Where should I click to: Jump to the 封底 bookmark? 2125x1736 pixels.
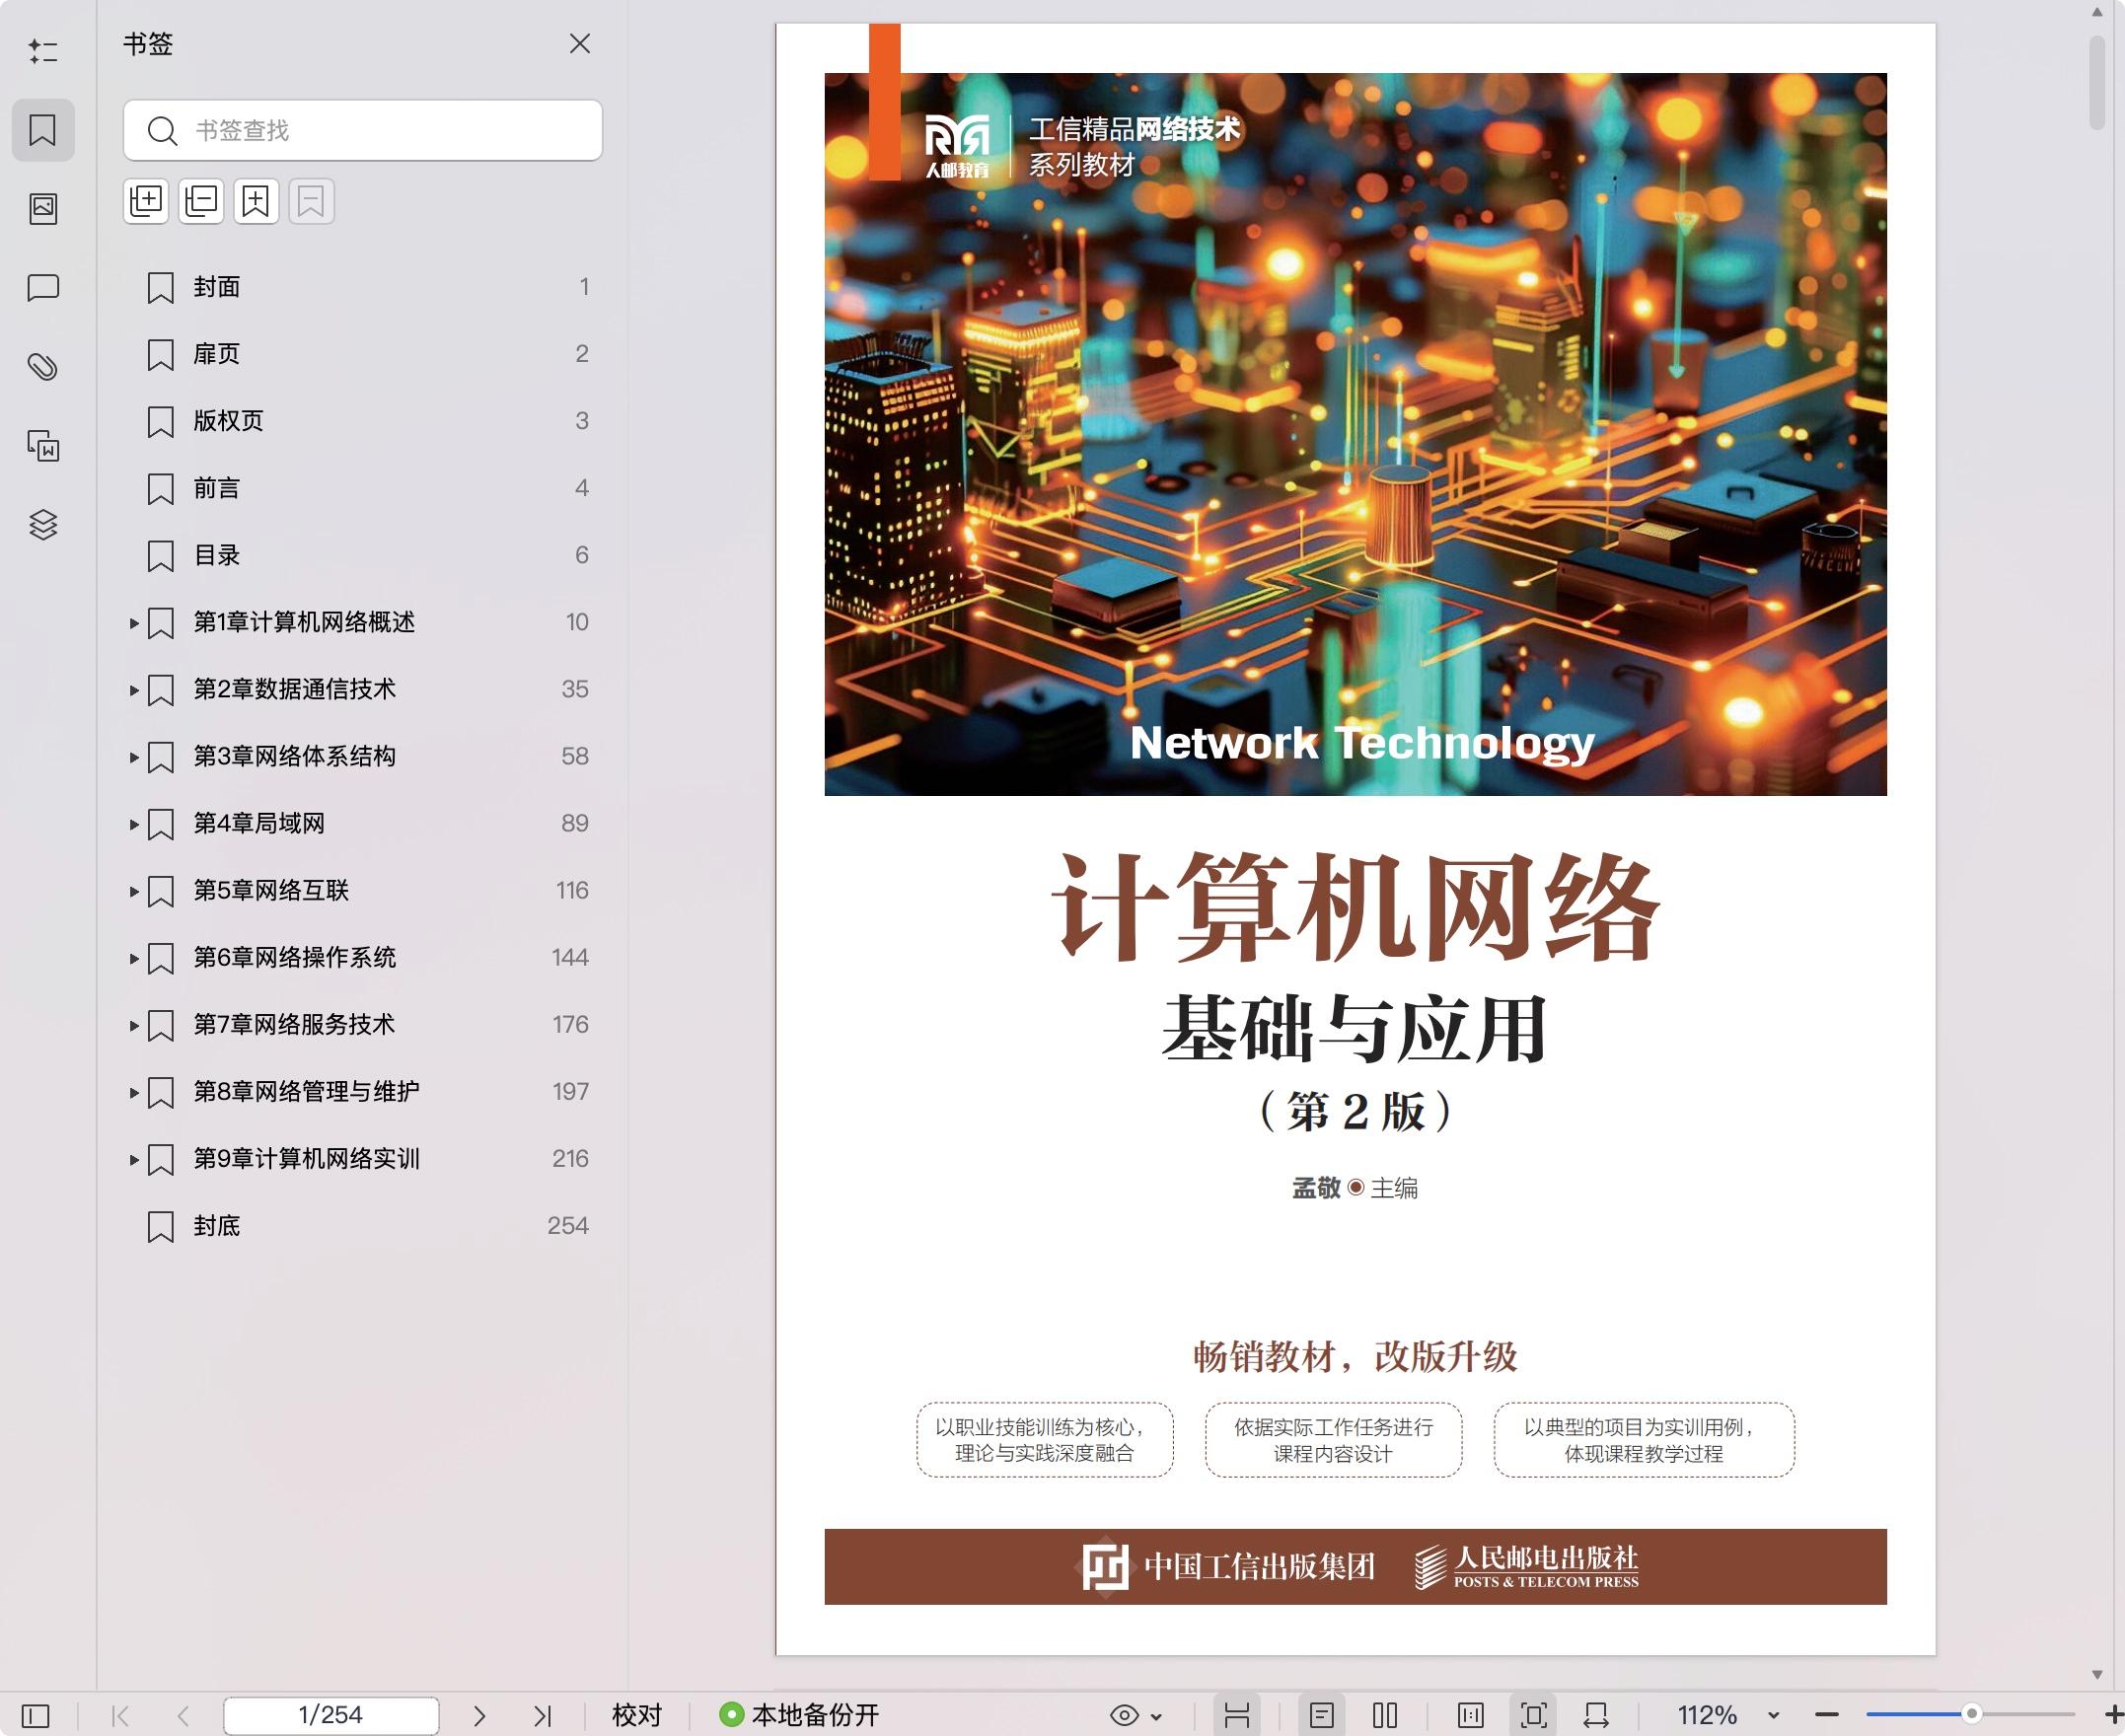coord(363,1226)
